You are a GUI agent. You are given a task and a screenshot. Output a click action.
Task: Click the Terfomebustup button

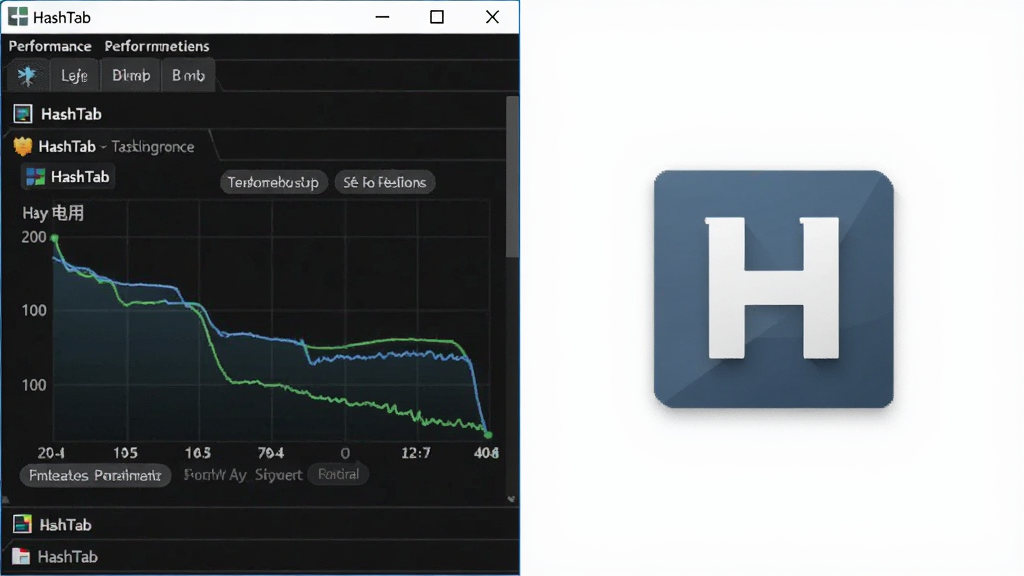pyautogui.click(x=273, y=182)
